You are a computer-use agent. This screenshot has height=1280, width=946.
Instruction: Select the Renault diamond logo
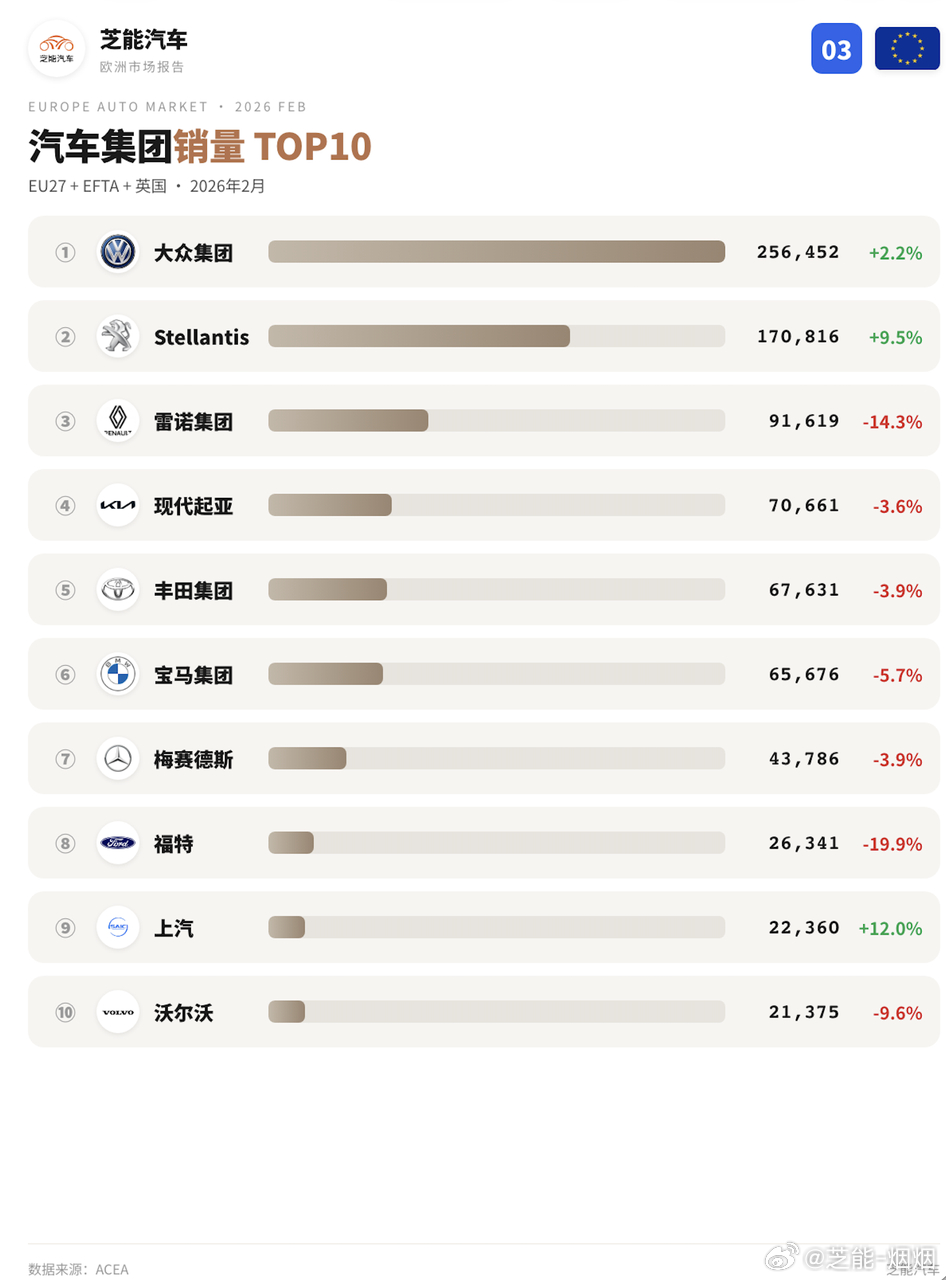pos(118,421)
